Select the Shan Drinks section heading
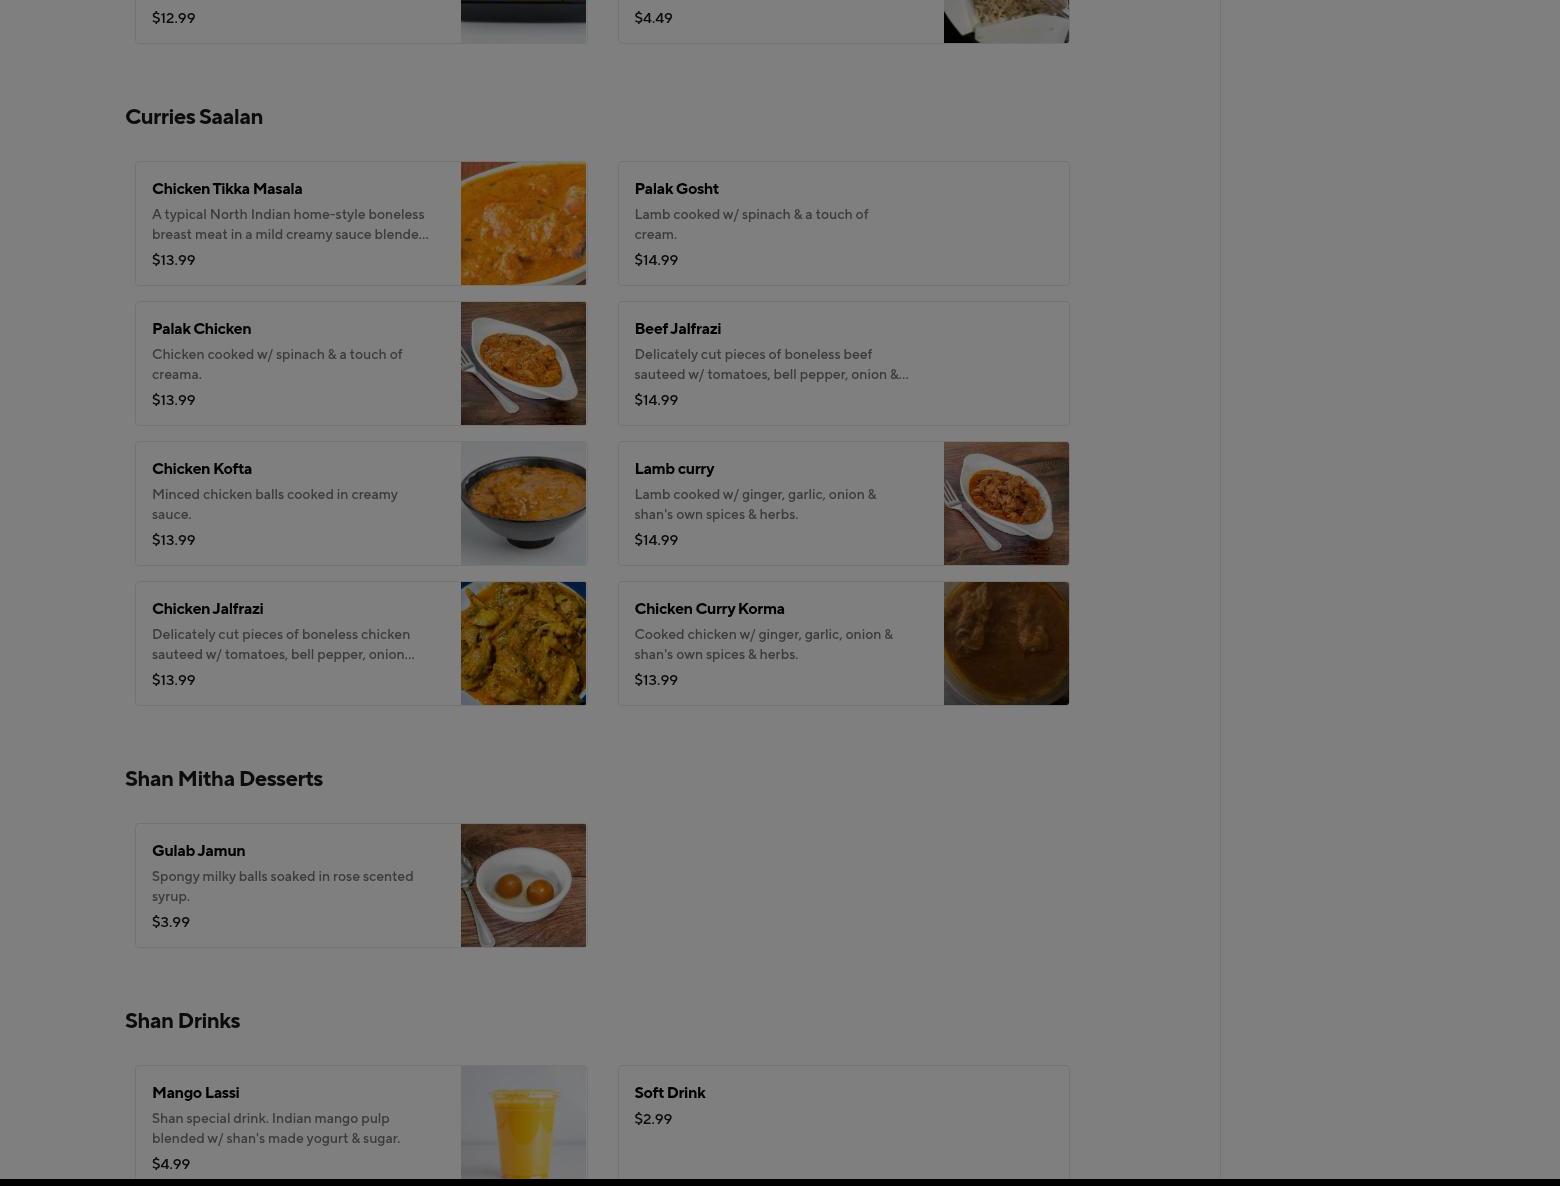This screenshot has width=1560, height=1186. 182,1021
